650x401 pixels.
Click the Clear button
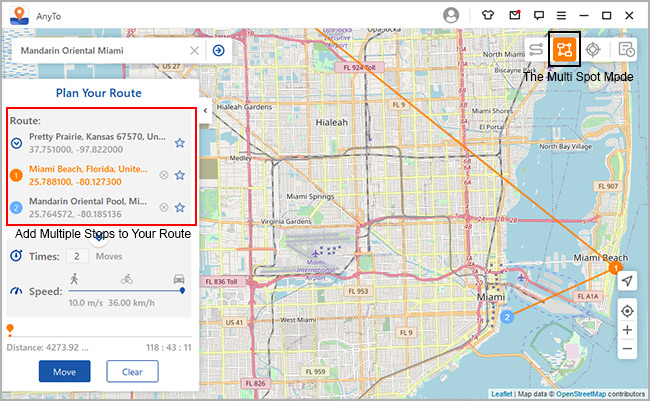click(x=132, y=371)
